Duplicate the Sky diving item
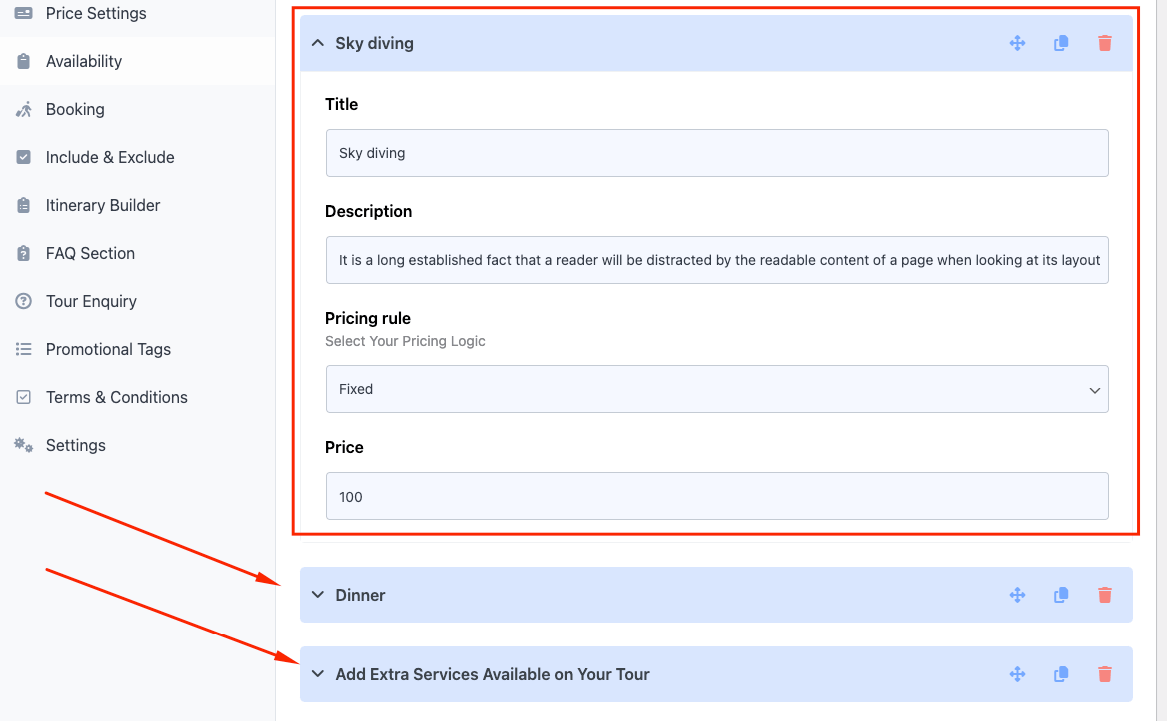 [1061, 43]
